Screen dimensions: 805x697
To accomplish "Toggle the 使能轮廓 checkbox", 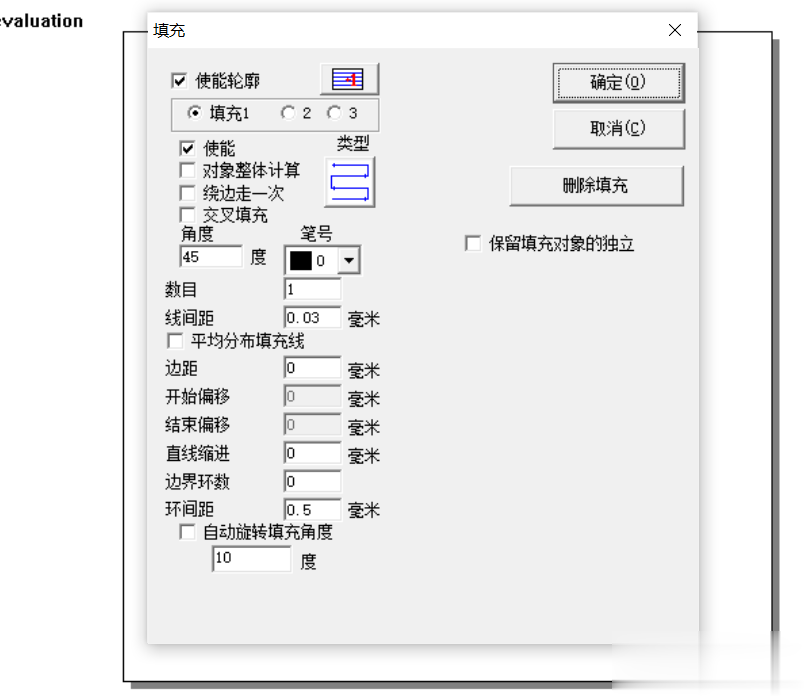I will pyautogui.click(x=179, y=81).
